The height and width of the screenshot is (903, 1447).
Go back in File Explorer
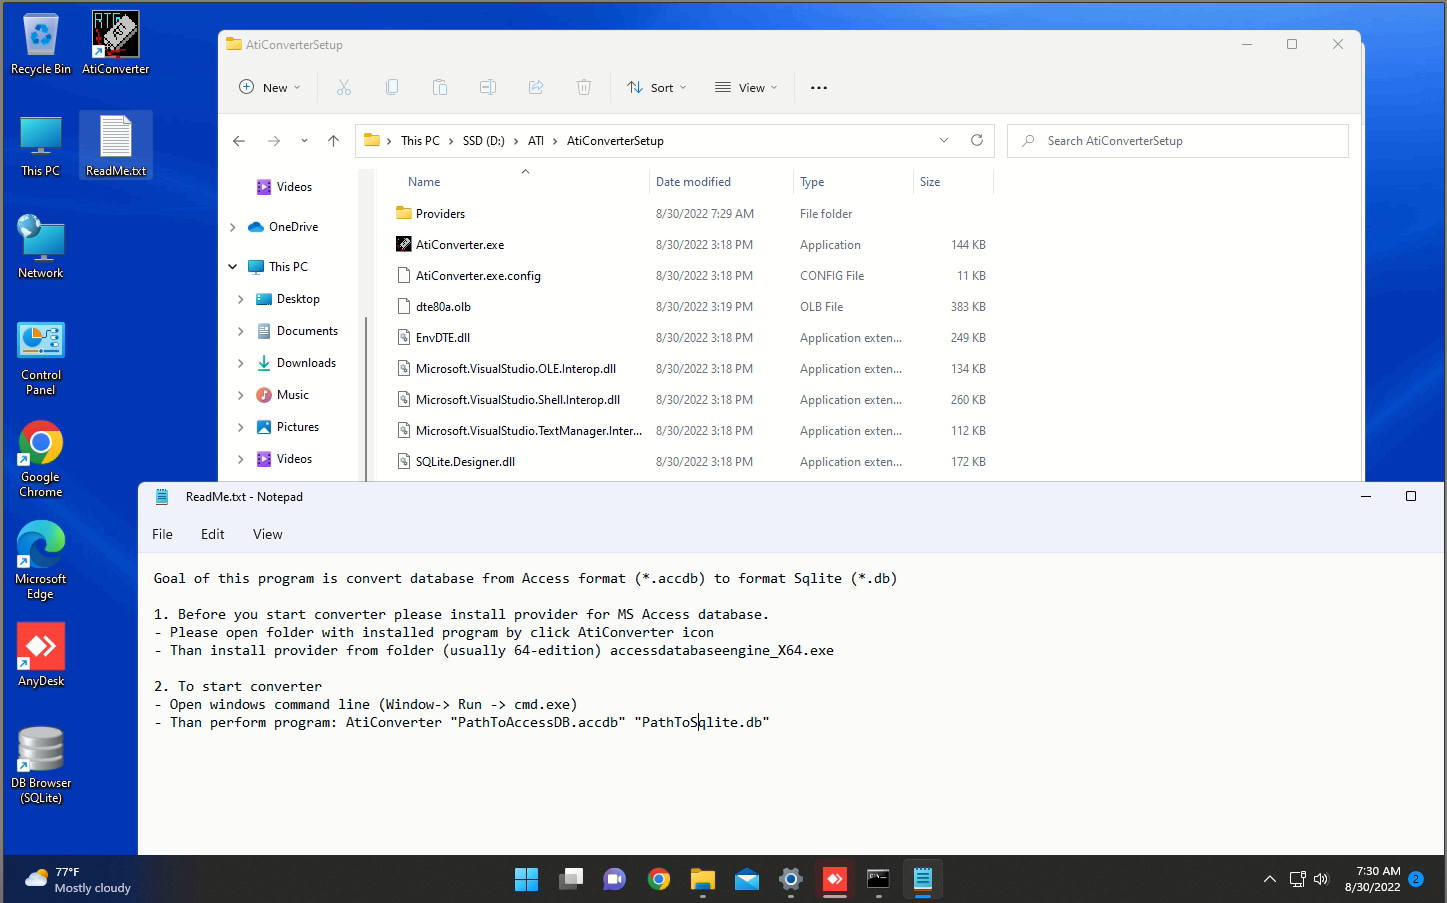(239, 141)
